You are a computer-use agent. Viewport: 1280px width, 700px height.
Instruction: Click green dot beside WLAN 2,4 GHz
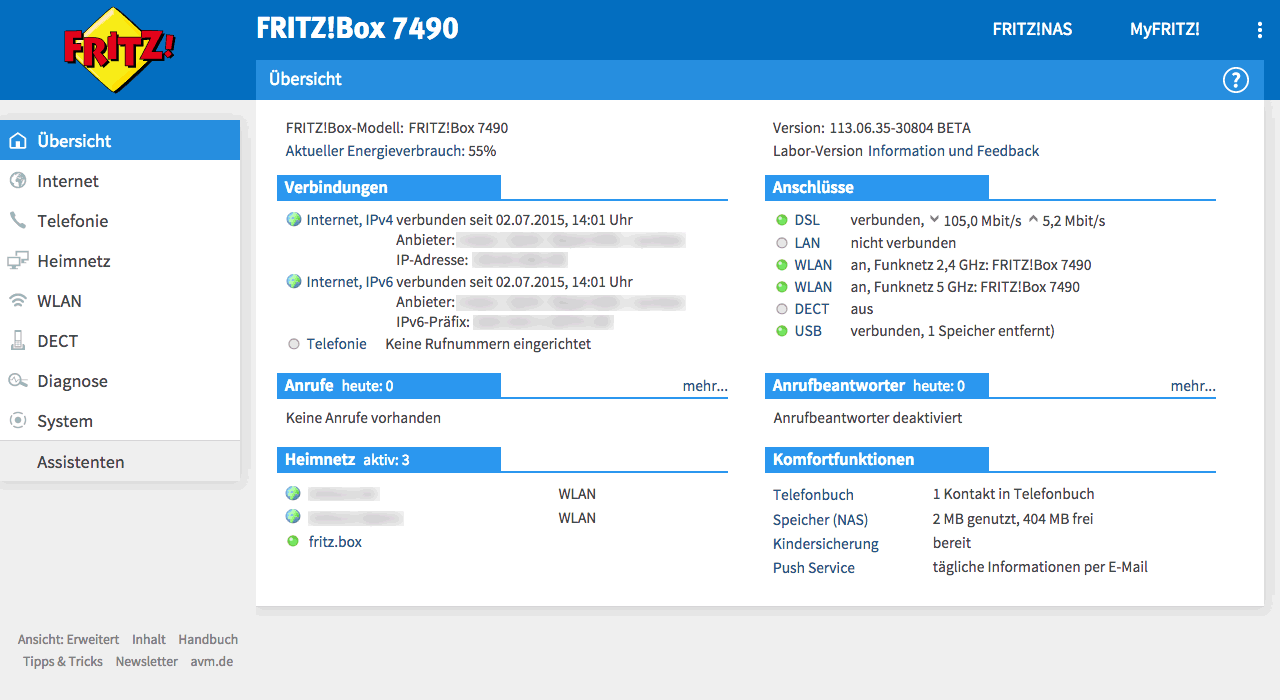(782, 265)
